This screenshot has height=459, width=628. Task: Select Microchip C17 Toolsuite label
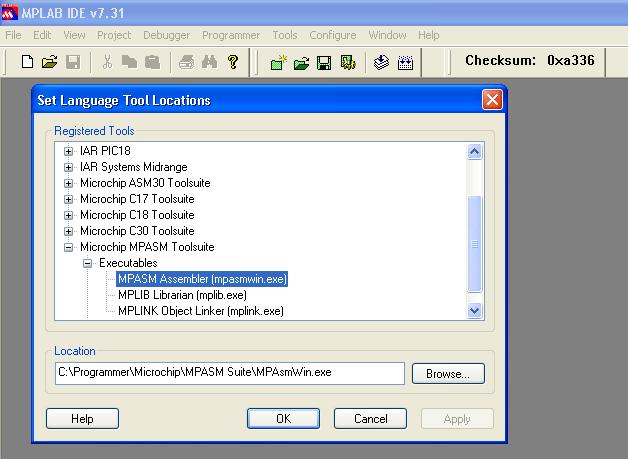click(x=137, y=199)
